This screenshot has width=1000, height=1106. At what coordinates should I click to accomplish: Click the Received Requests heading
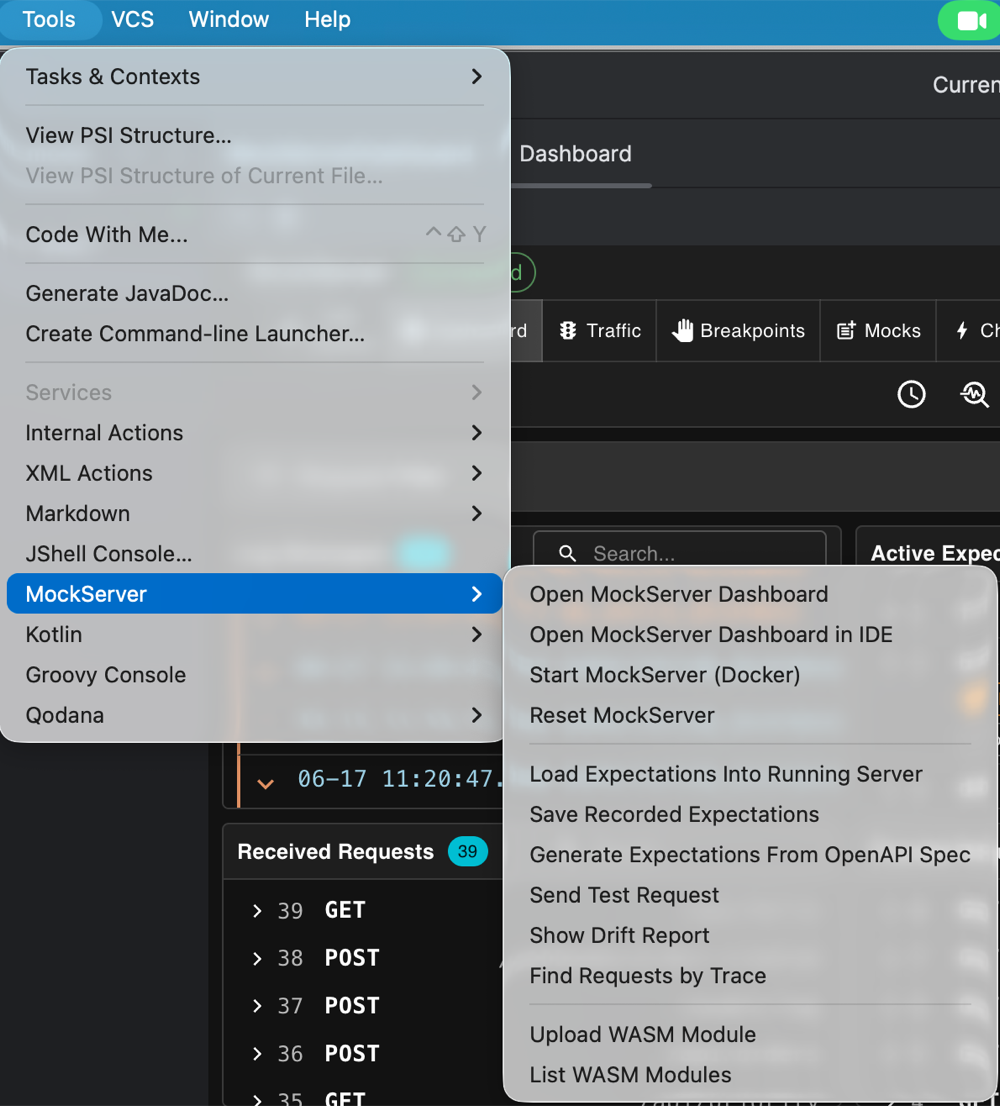(335, 851)
